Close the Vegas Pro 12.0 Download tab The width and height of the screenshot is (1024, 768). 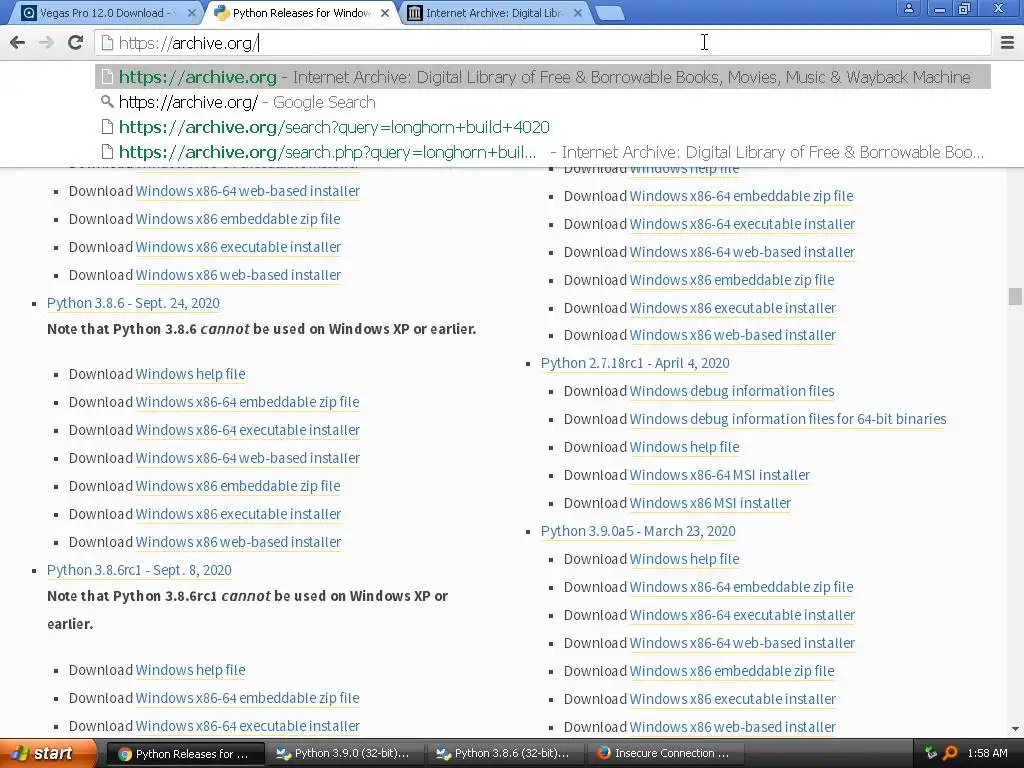coord(192,13)
